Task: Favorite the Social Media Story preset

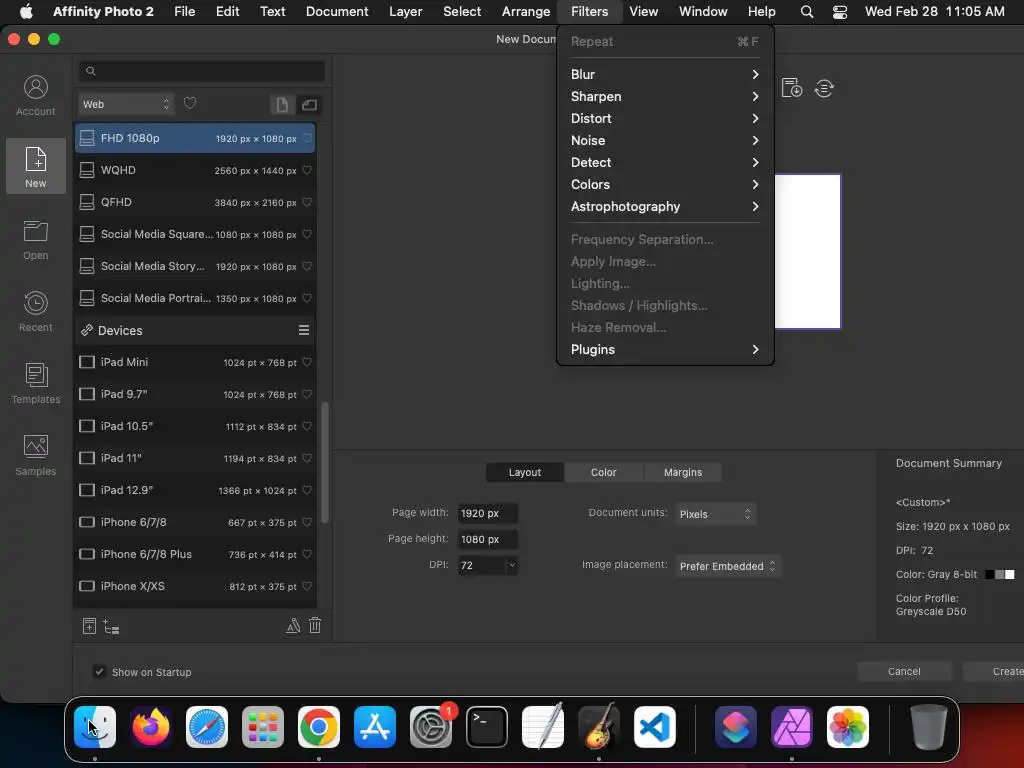Action: tap(307, 266)
